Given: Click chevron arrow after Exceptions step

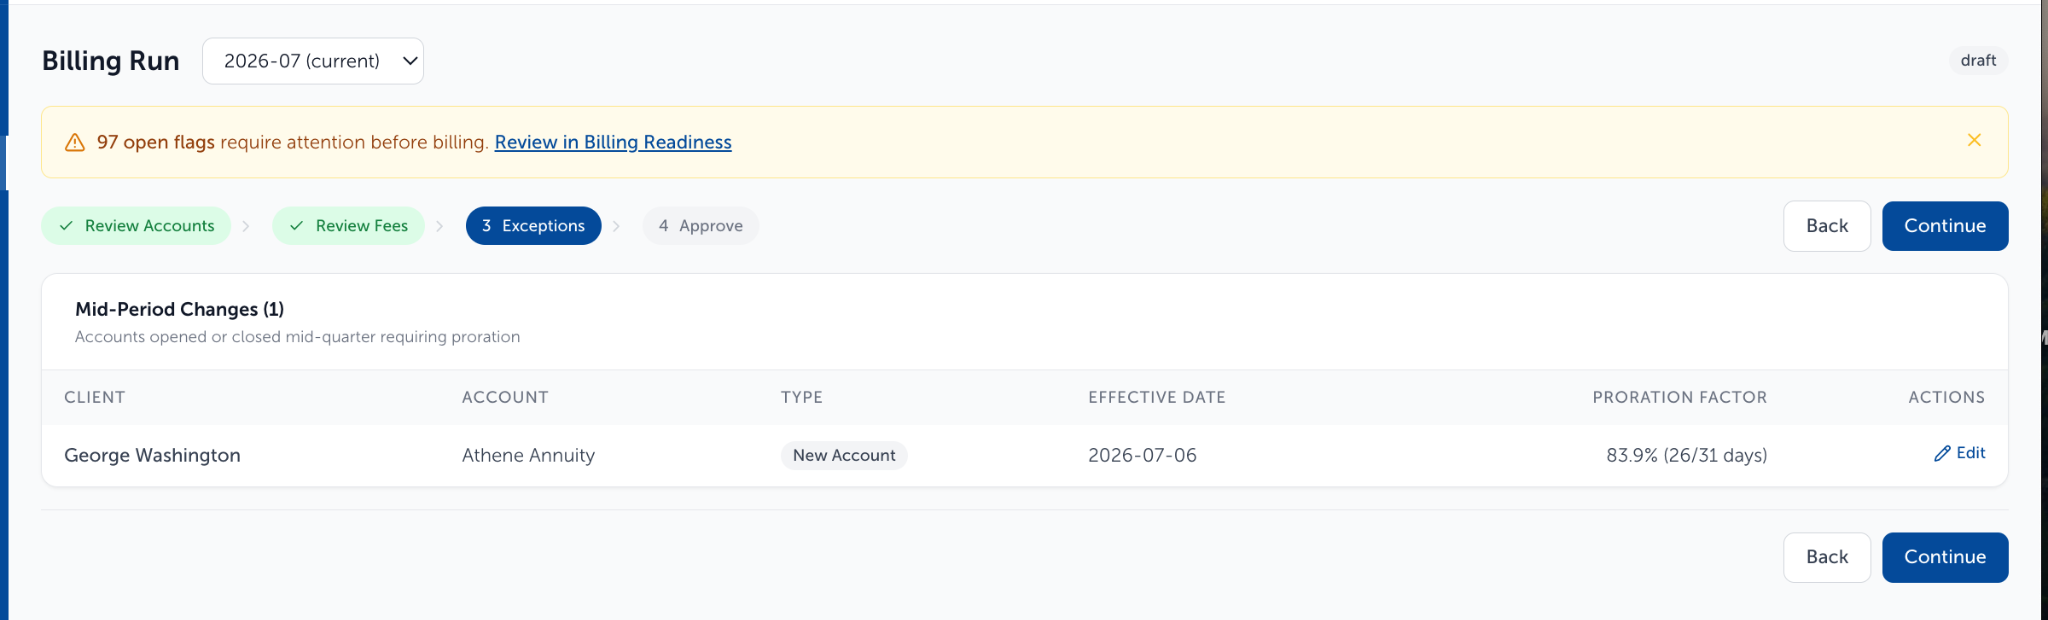Looking at the screenshot, I should (x=617, y=226).
